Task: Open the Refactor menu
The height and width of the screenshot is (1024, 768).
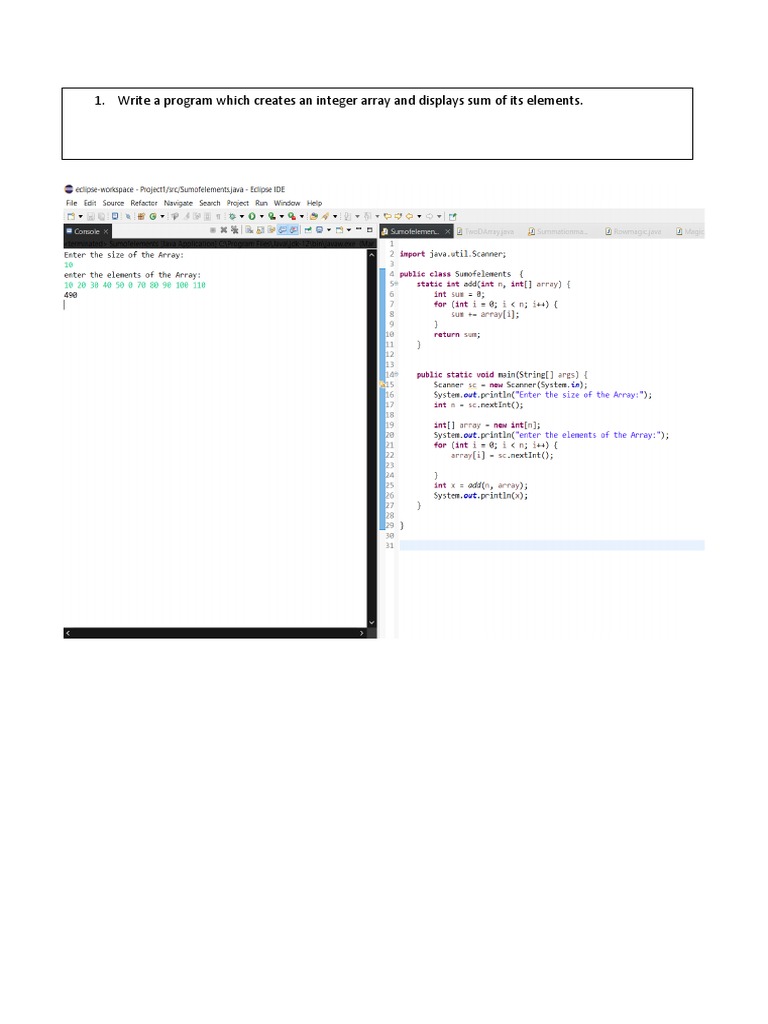Action: point(143,202)
